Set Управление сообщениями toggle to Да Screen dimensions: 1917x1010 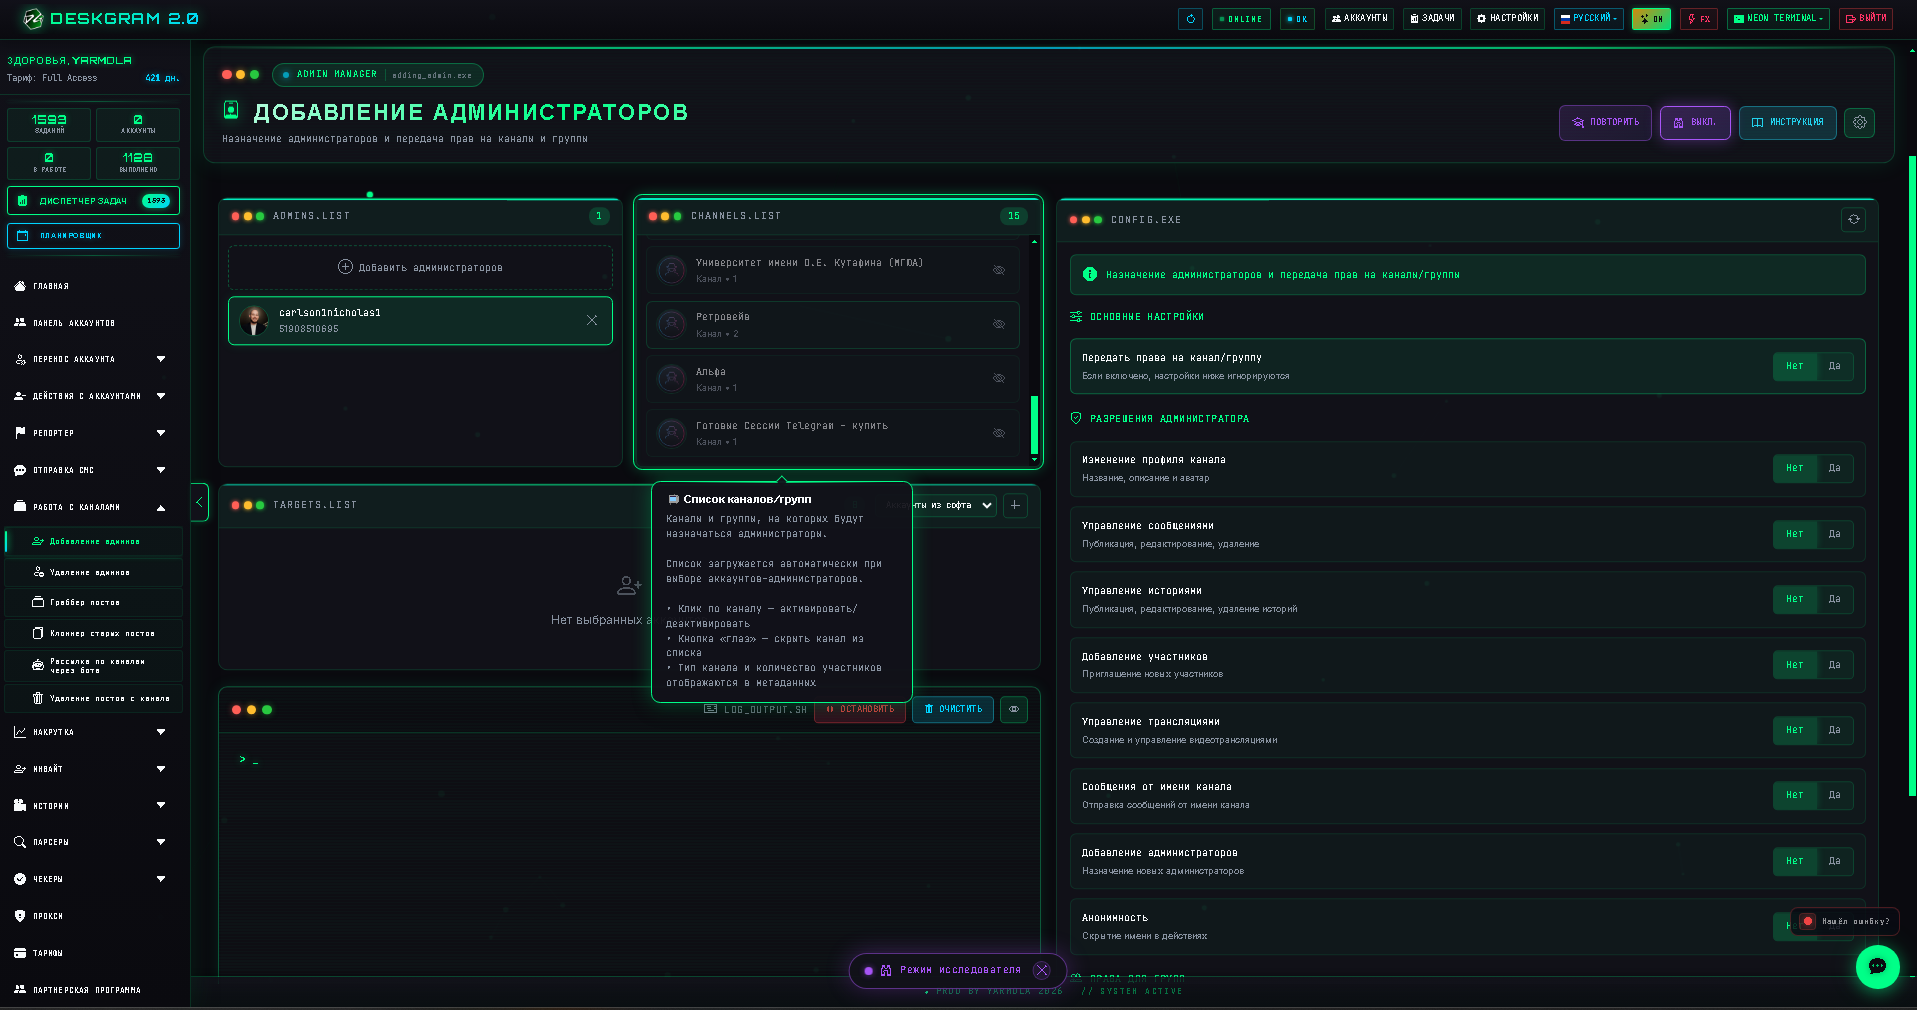tap(1835, 534)
